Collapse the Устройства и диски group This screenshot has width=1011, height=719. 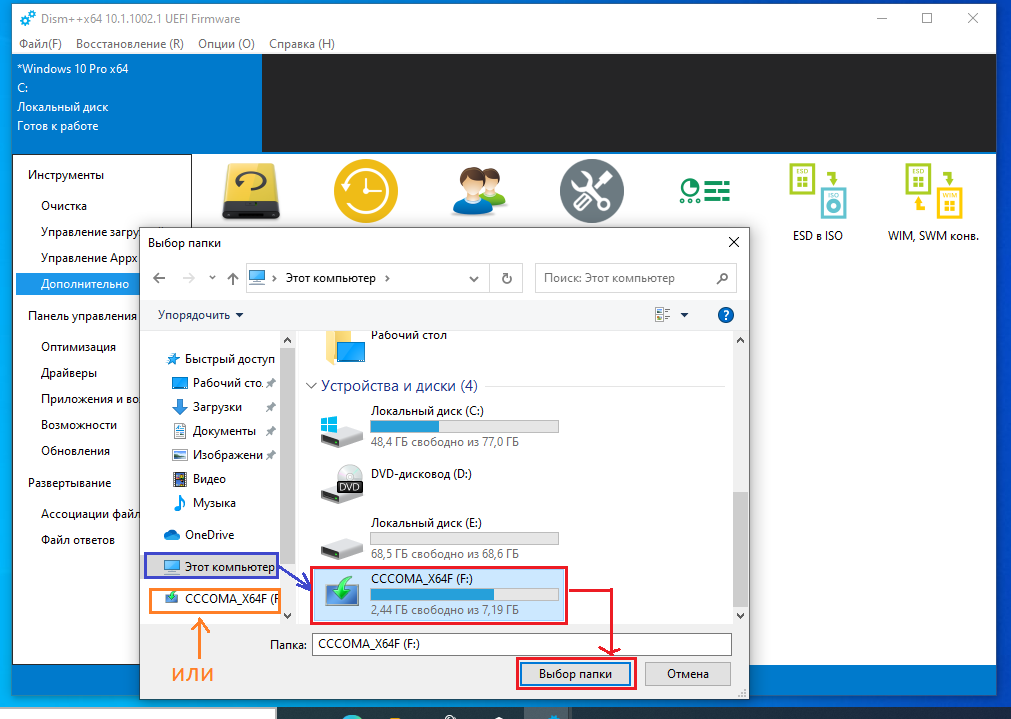click(x=311, y=386)
